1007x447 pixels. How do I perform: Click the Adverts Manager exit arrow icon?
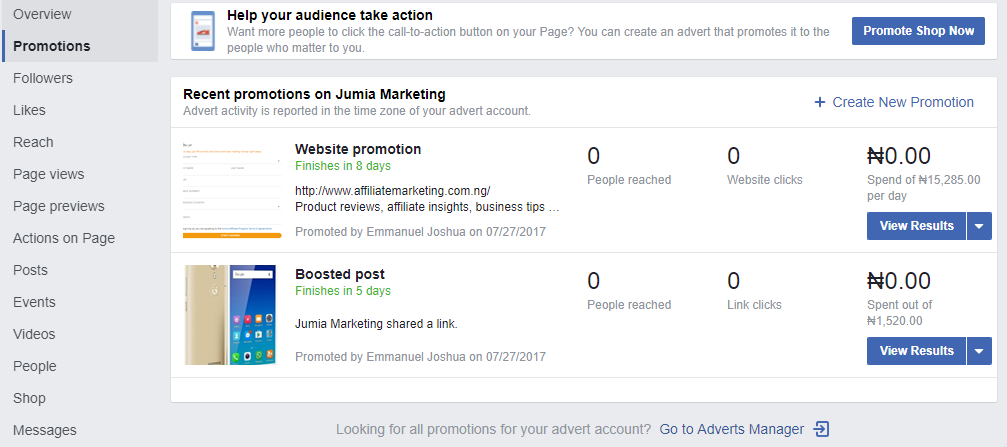822,429
